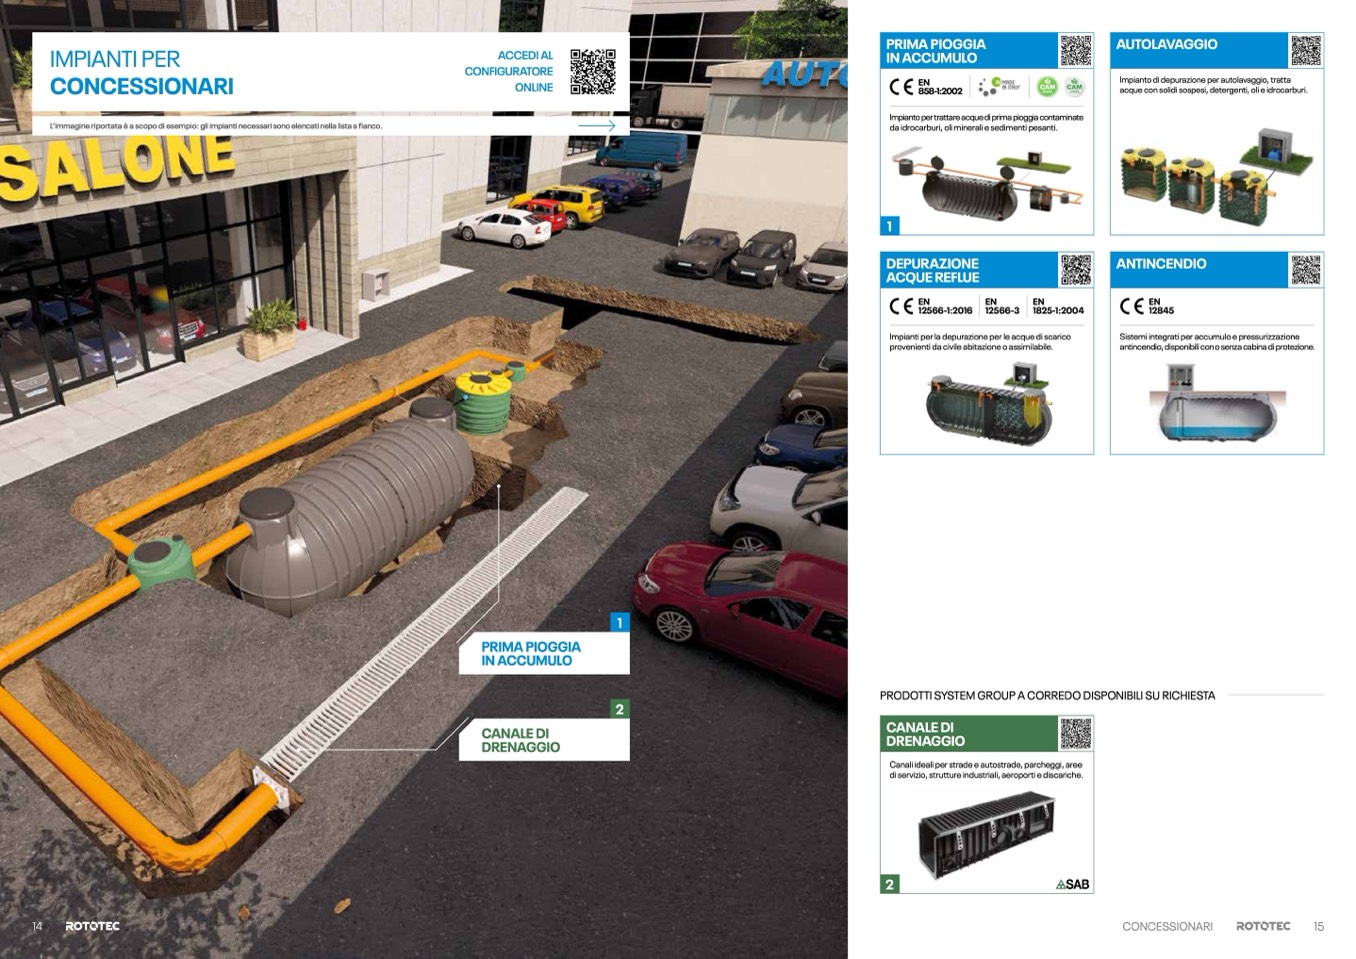Click the QR code beside Accedi al Configuratore Online
This screenshot has height=959, width=1356.
(592, 72)
